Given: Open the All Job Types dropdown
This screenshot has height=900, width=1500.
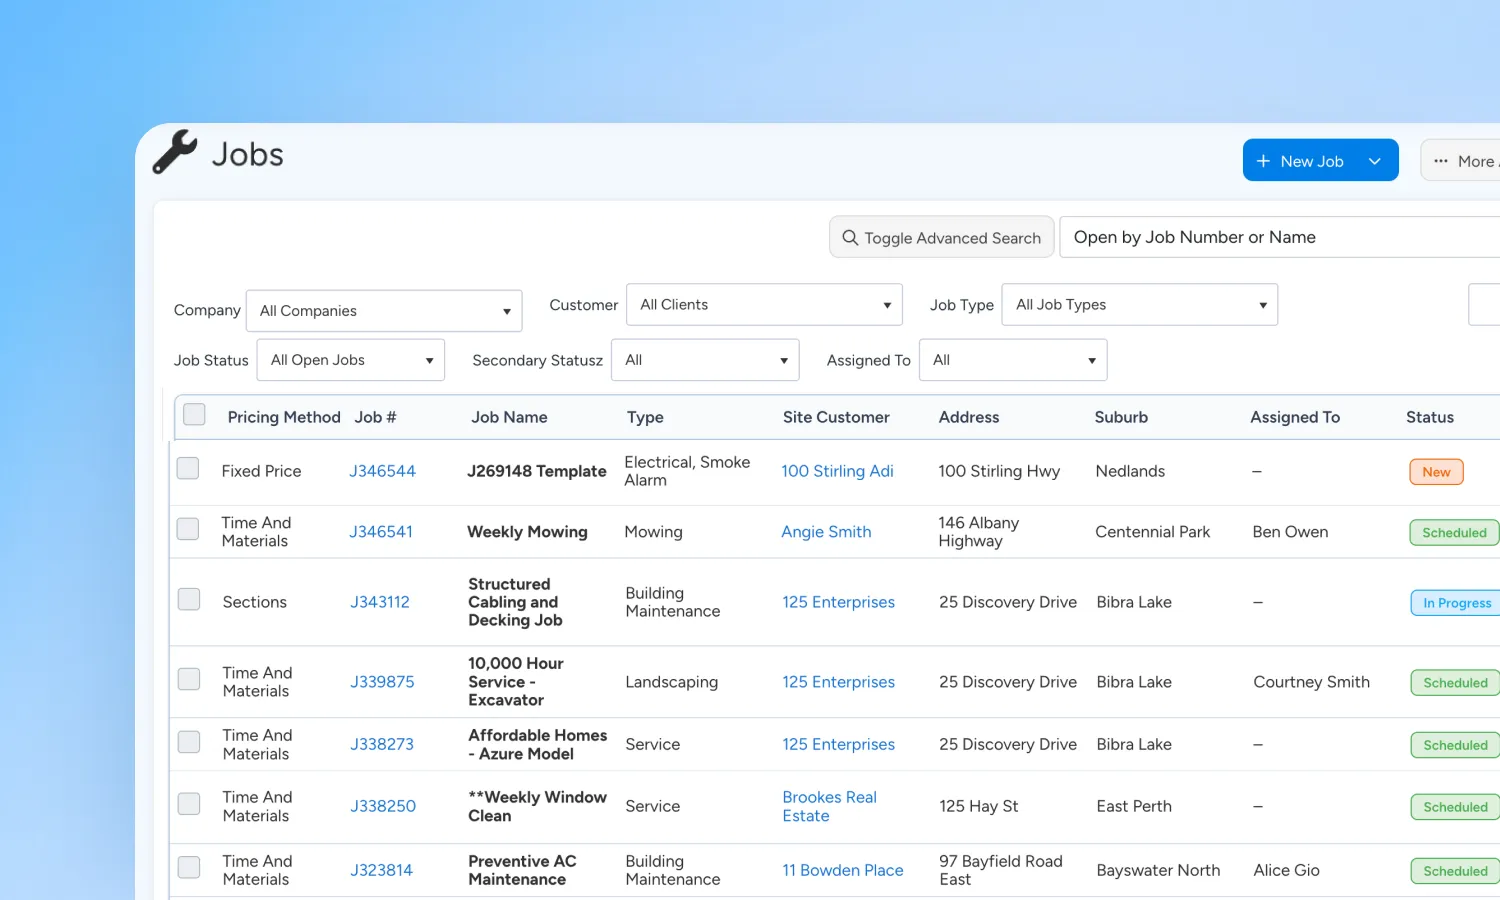Looking at the screenshot, I should pyautogui.click(x=1140, y=305).
